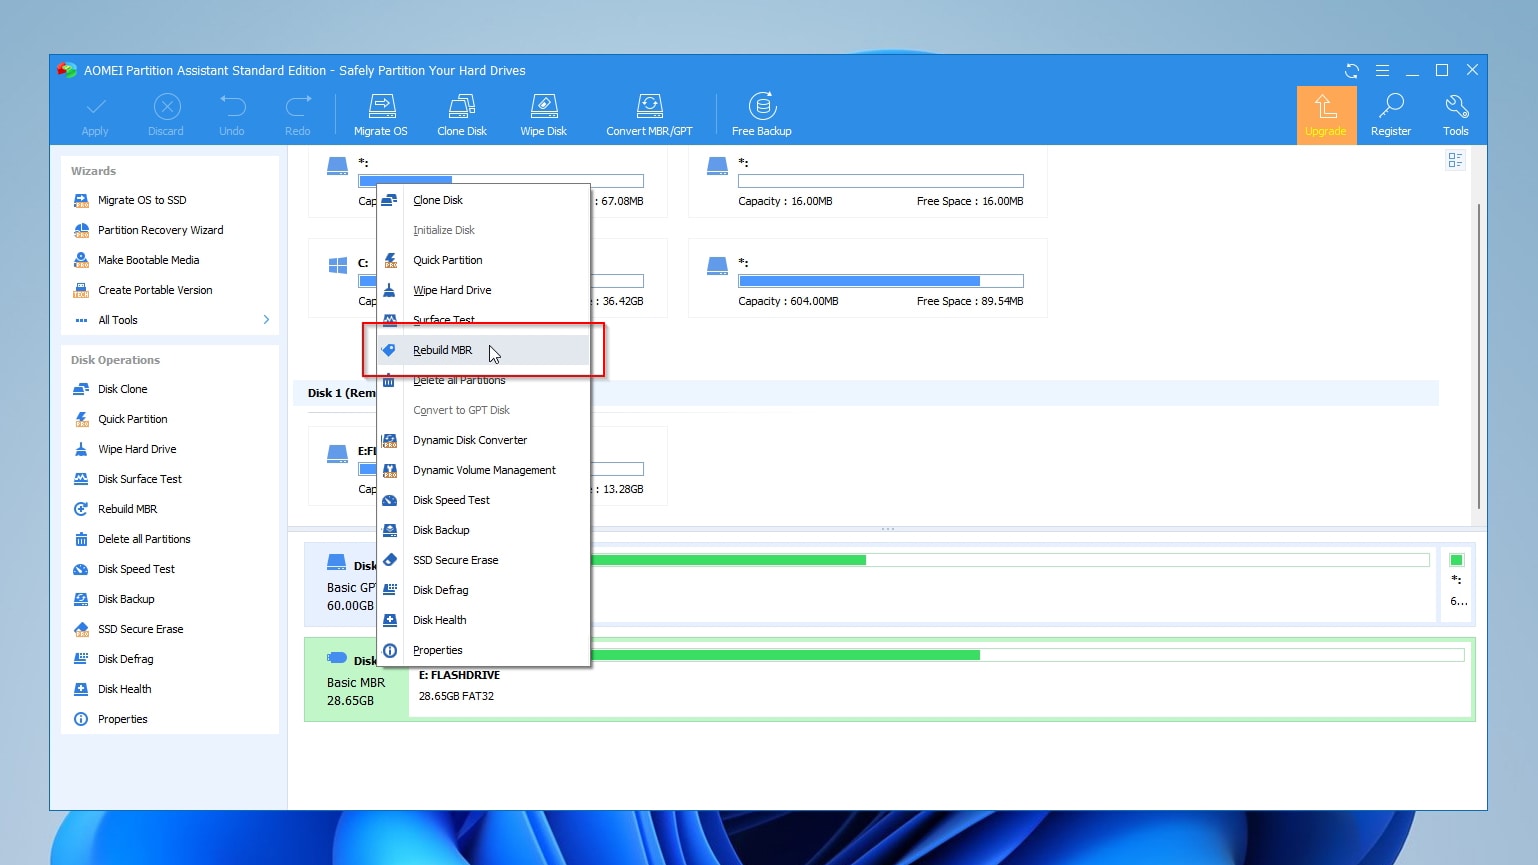Screen dimensions: 1538x865
Task: Select the 604.00MB capacity partition card
Action: [868, 278]
